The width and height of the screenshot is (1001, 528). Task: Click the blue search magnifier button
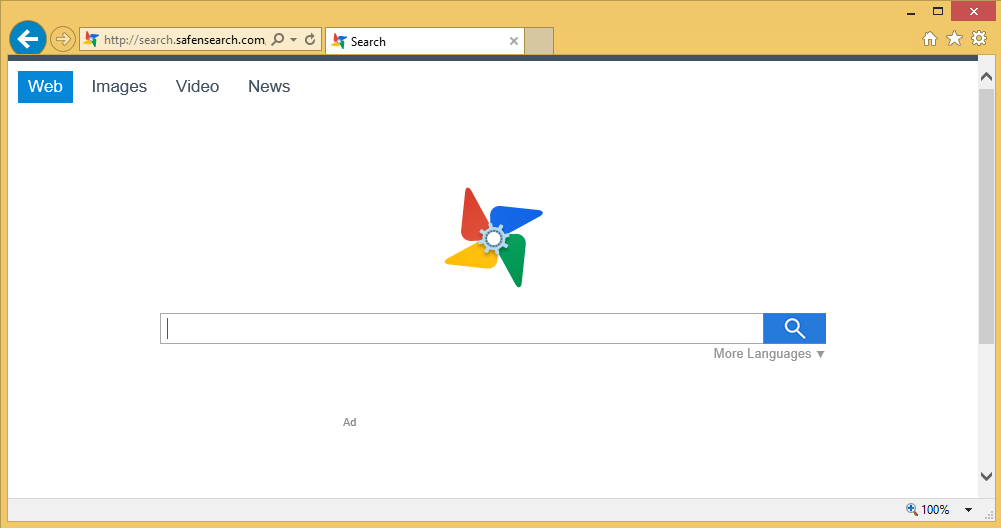(x=794, y=328)
